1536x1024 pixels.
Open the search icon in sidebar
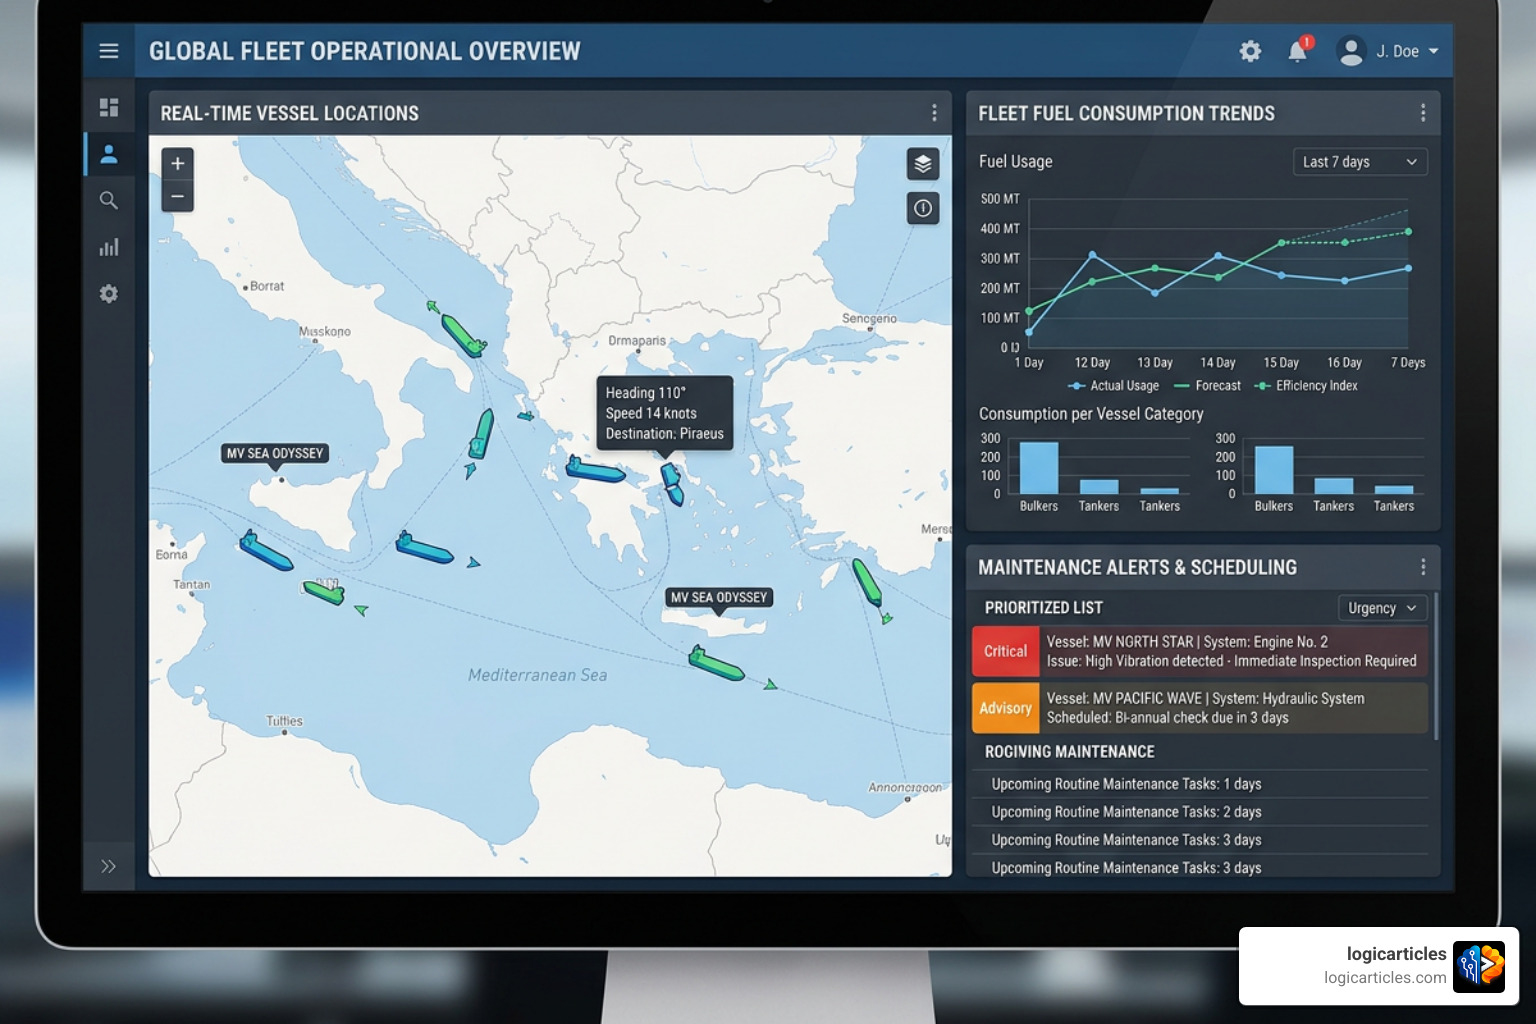click(109, 200)
